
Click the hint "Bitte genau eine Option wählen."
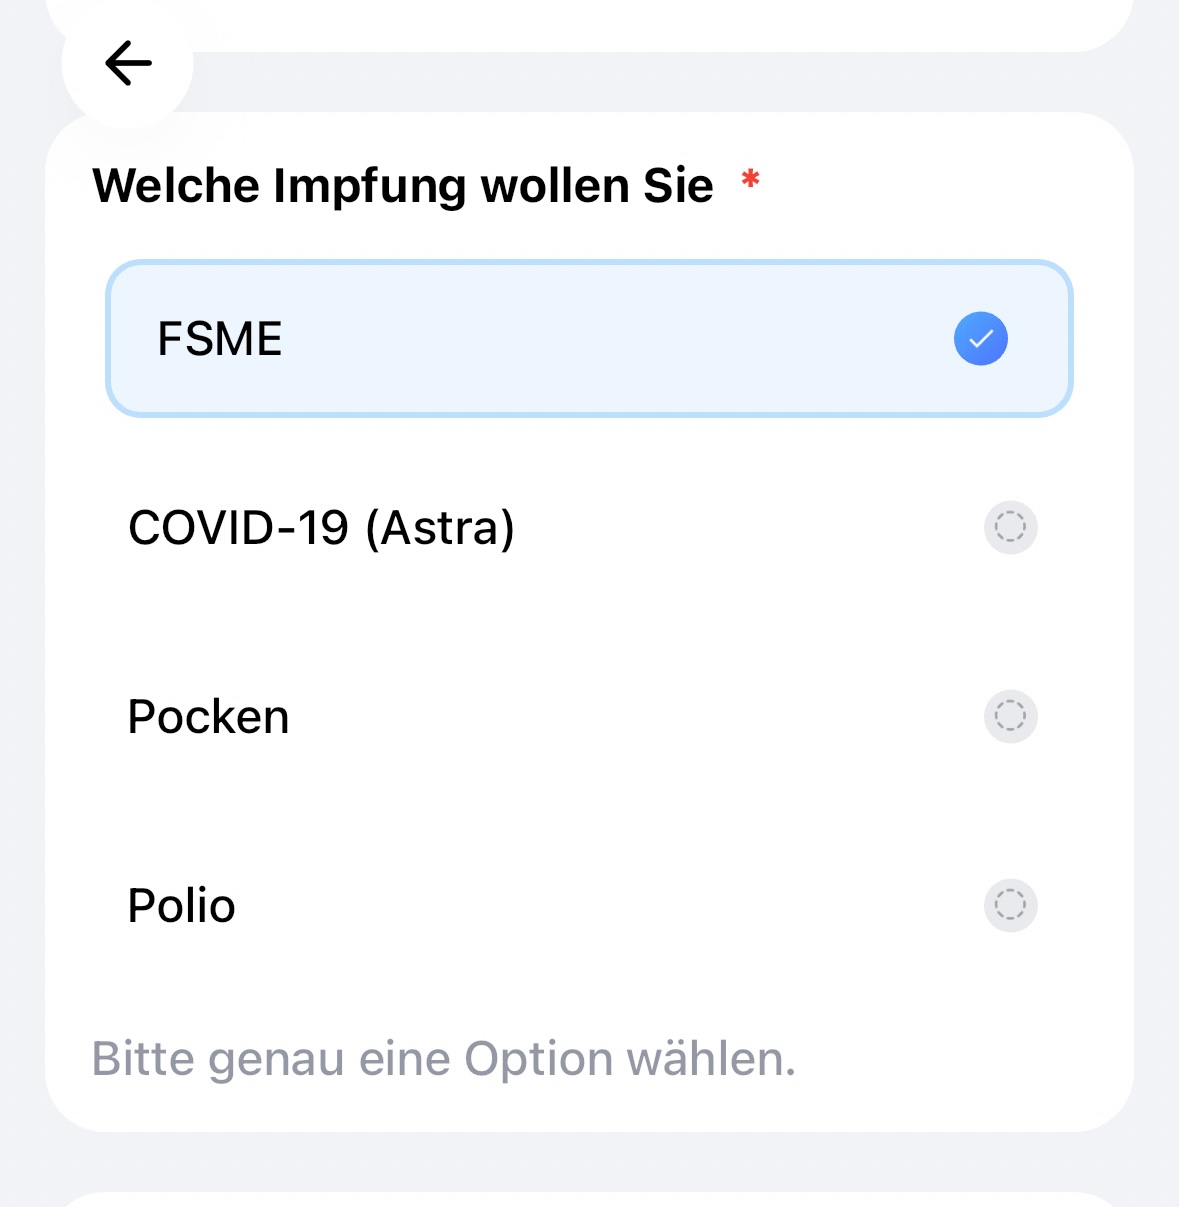(443, 1059)
